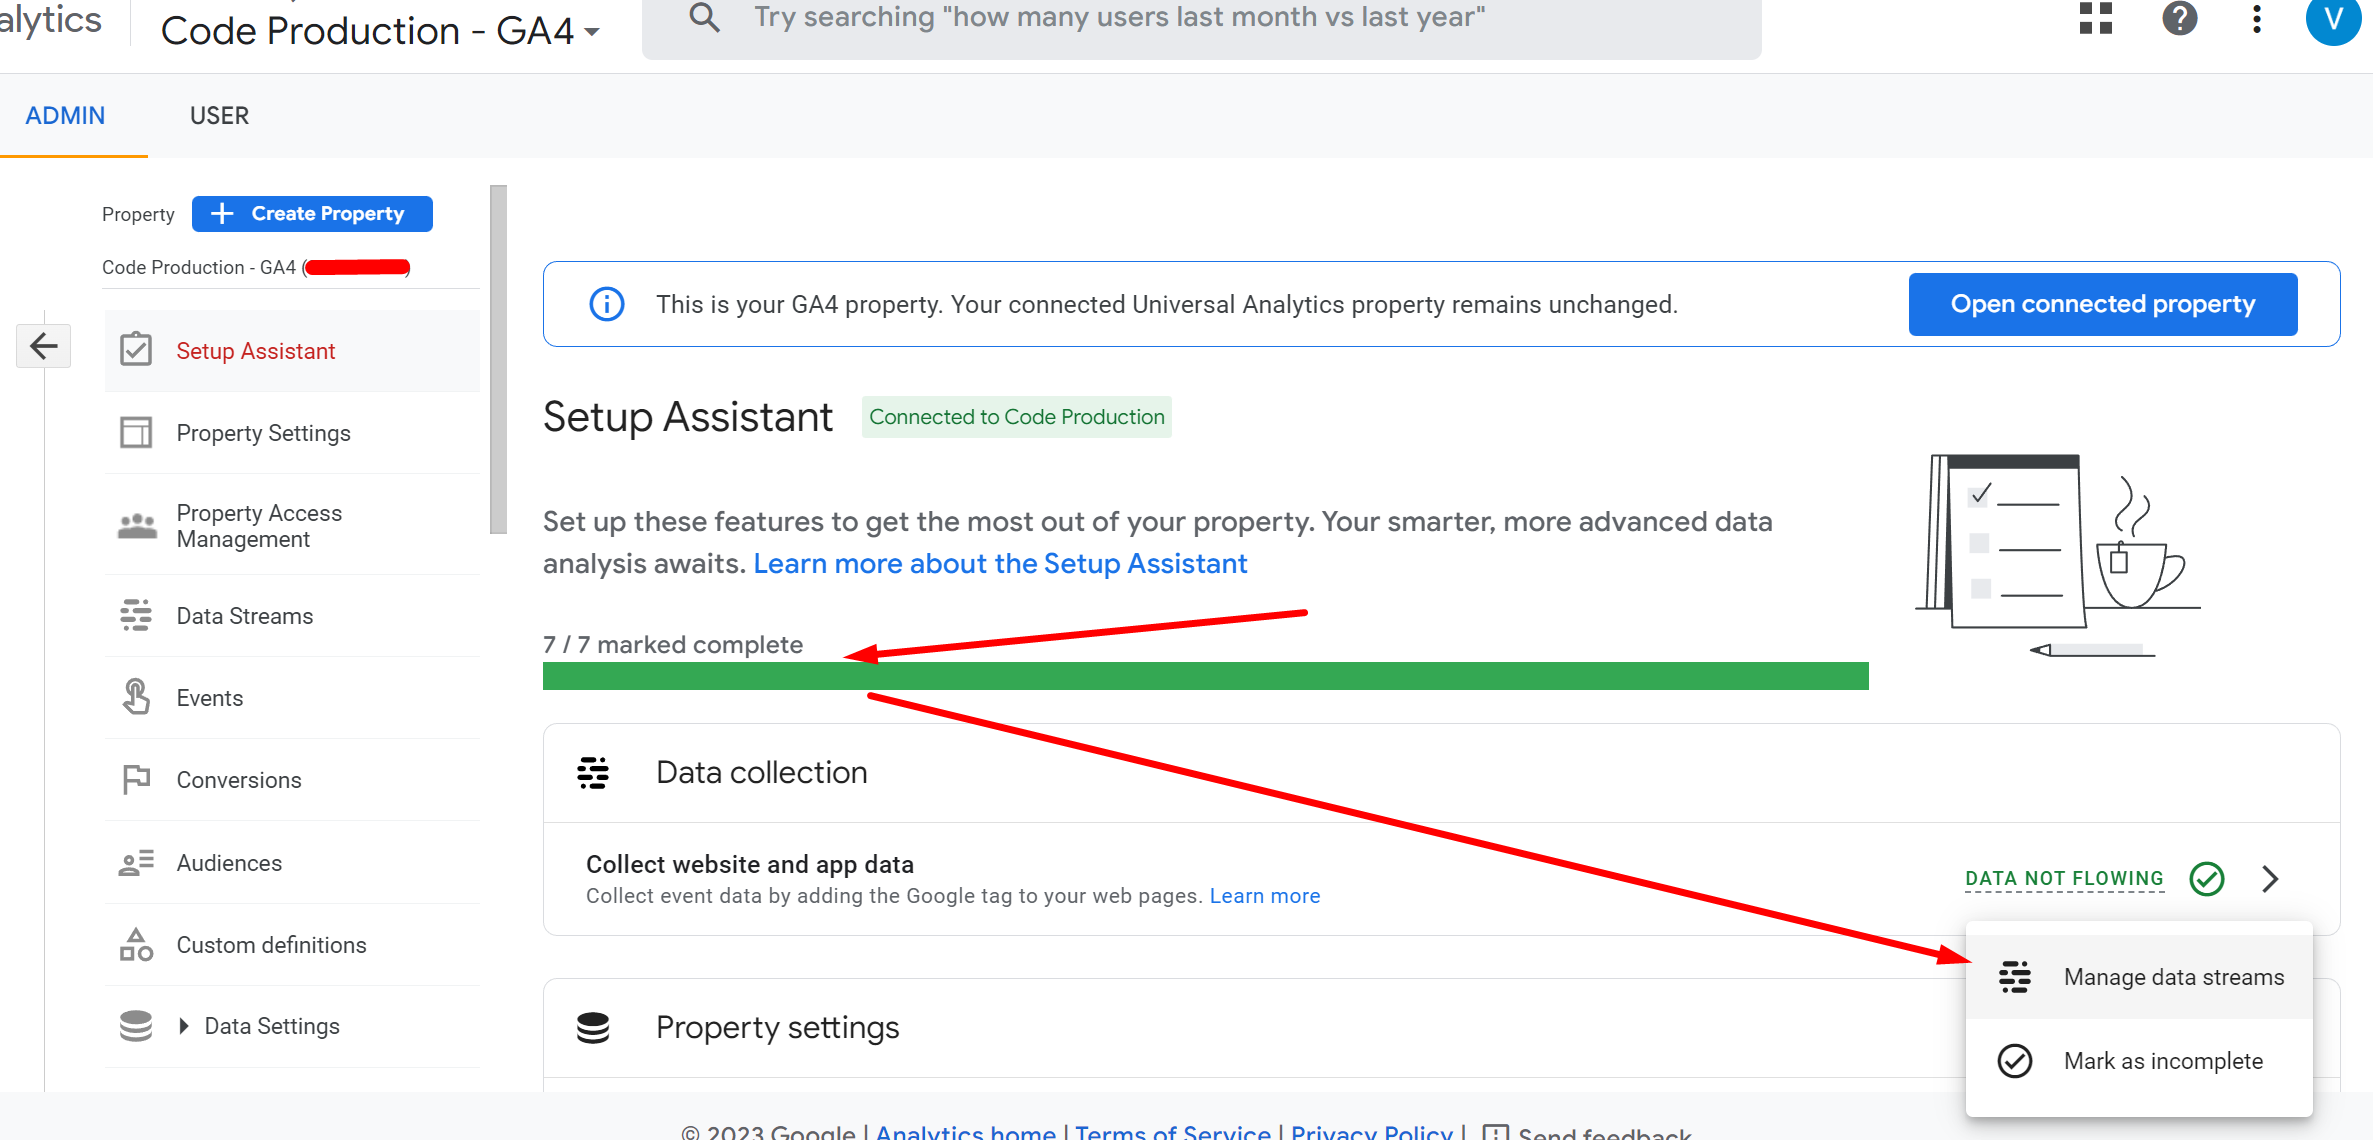Viewport: 2373px width, 1140px height.
Task: Click the Connected to Code Production badge
Action: [1017, 417]
